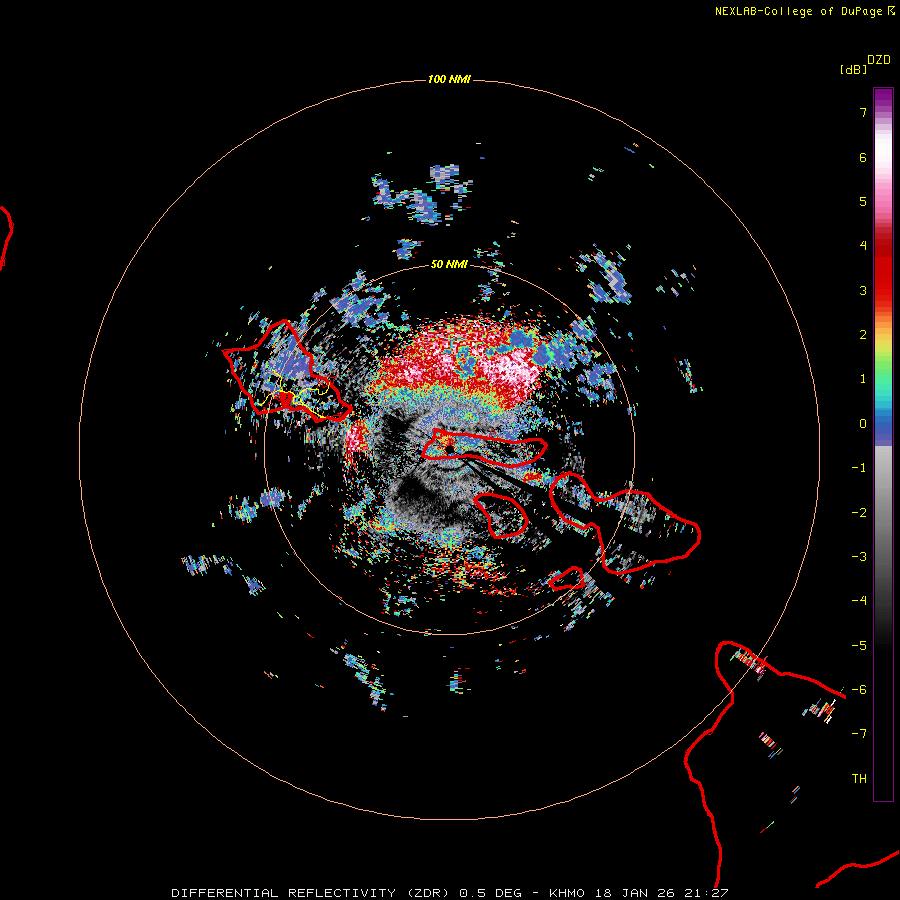Click the -7 value on the color scale

pyautogui.click(x=859, y=734)
